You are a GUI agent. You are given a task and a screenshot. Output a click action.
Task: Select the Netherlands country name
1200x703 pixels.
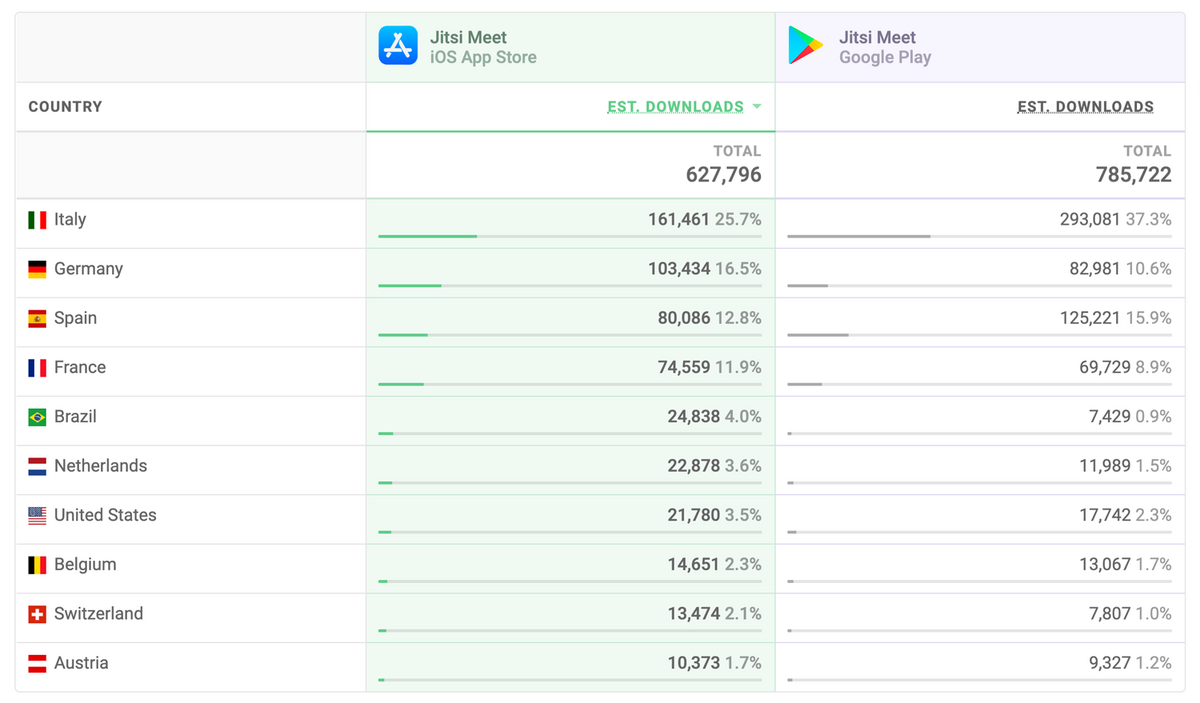point(101,466)
